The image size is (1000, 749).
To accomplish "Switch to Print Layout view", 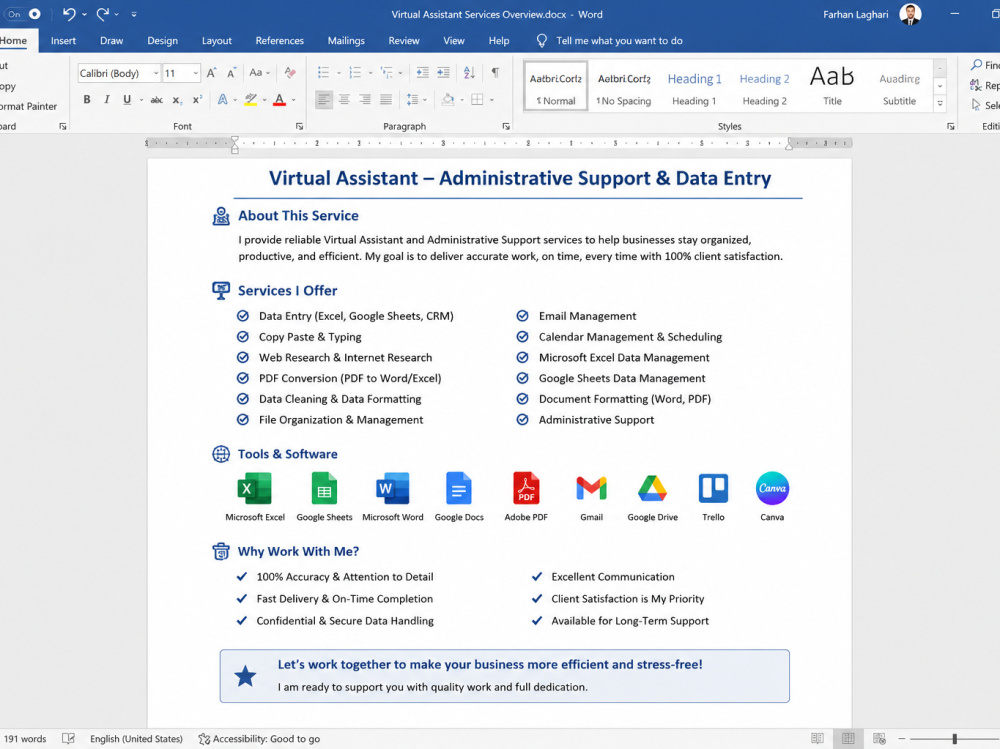I will (848, 739).
